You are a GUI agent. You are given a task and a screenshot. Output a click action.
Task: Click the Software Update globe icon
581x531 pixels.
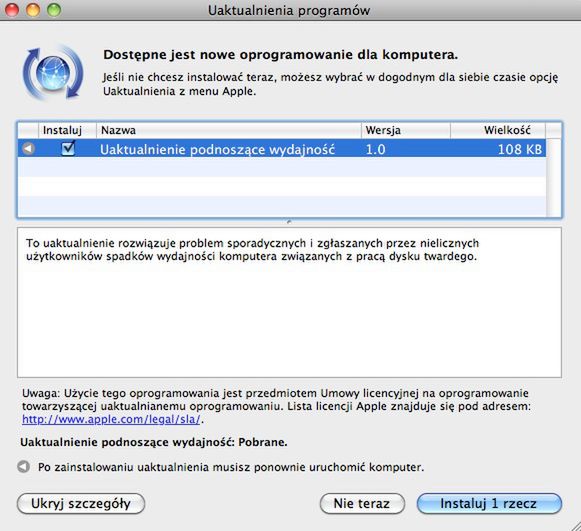(53, 73)
